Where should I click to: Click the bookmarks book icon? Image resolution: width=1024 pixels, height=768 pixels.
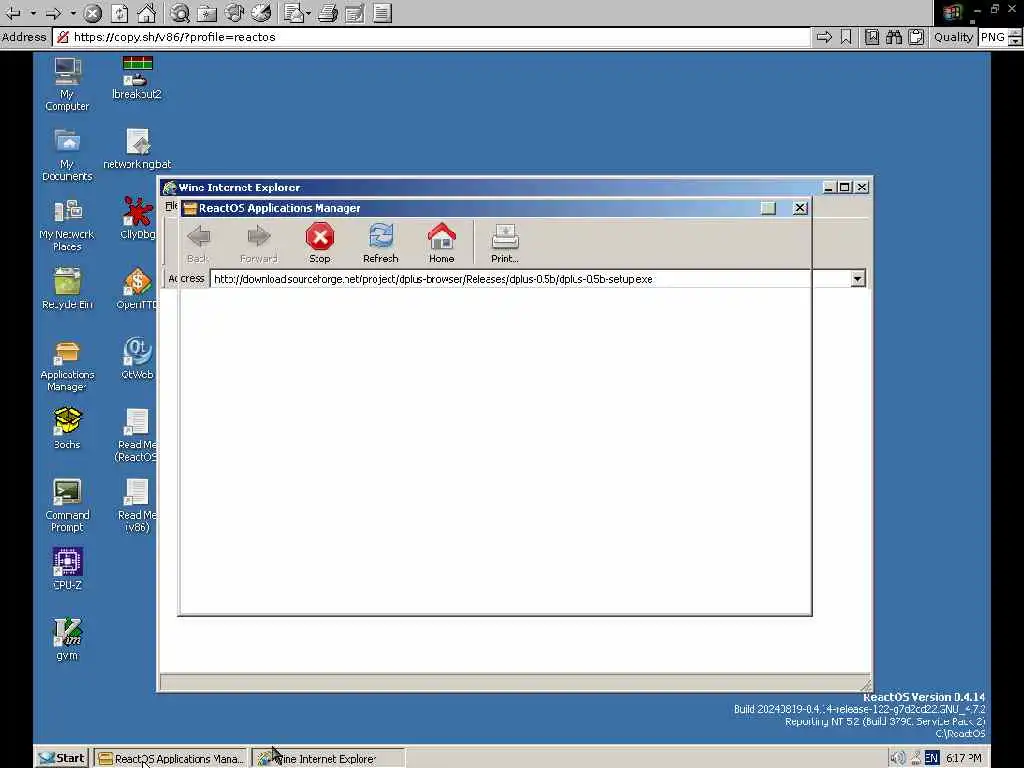click(x=872, y=37)
